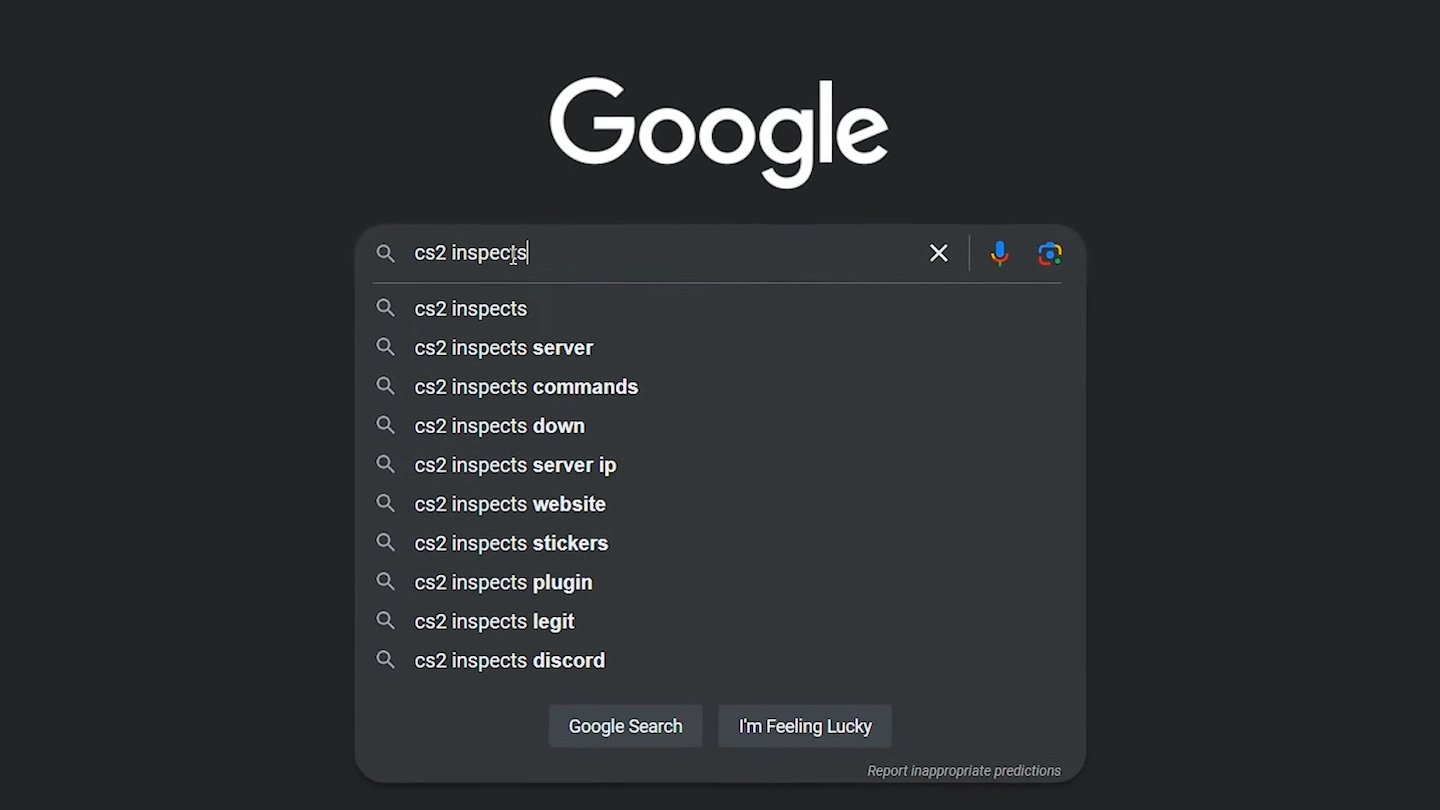Select the 'cs2 inspects server ip' suggestion
1440x810 pixels.
click(x=720, y=465)
